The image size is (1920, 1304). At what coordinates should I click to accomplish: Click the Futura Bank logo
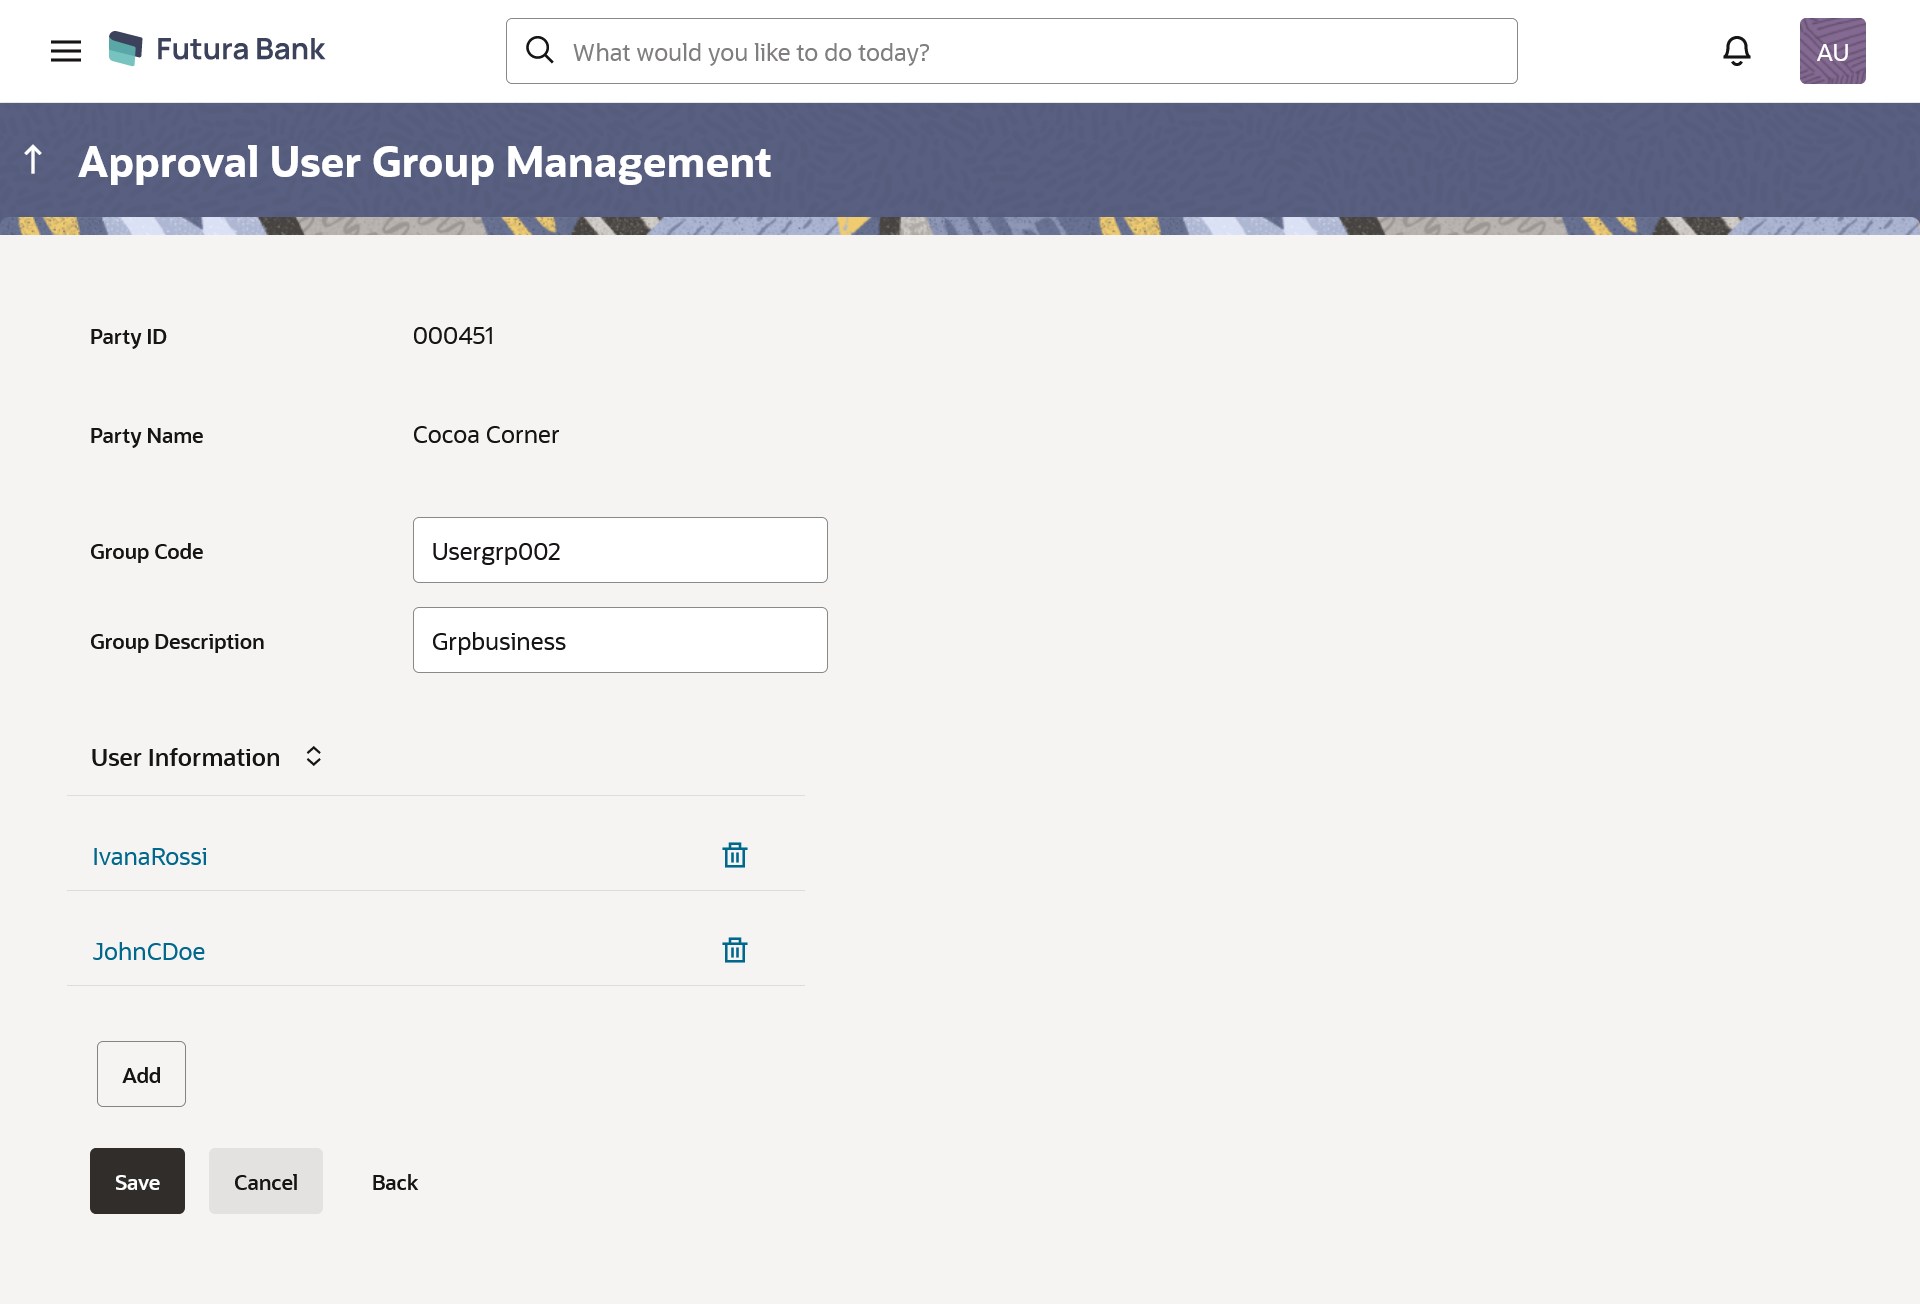tap(217, 49)
